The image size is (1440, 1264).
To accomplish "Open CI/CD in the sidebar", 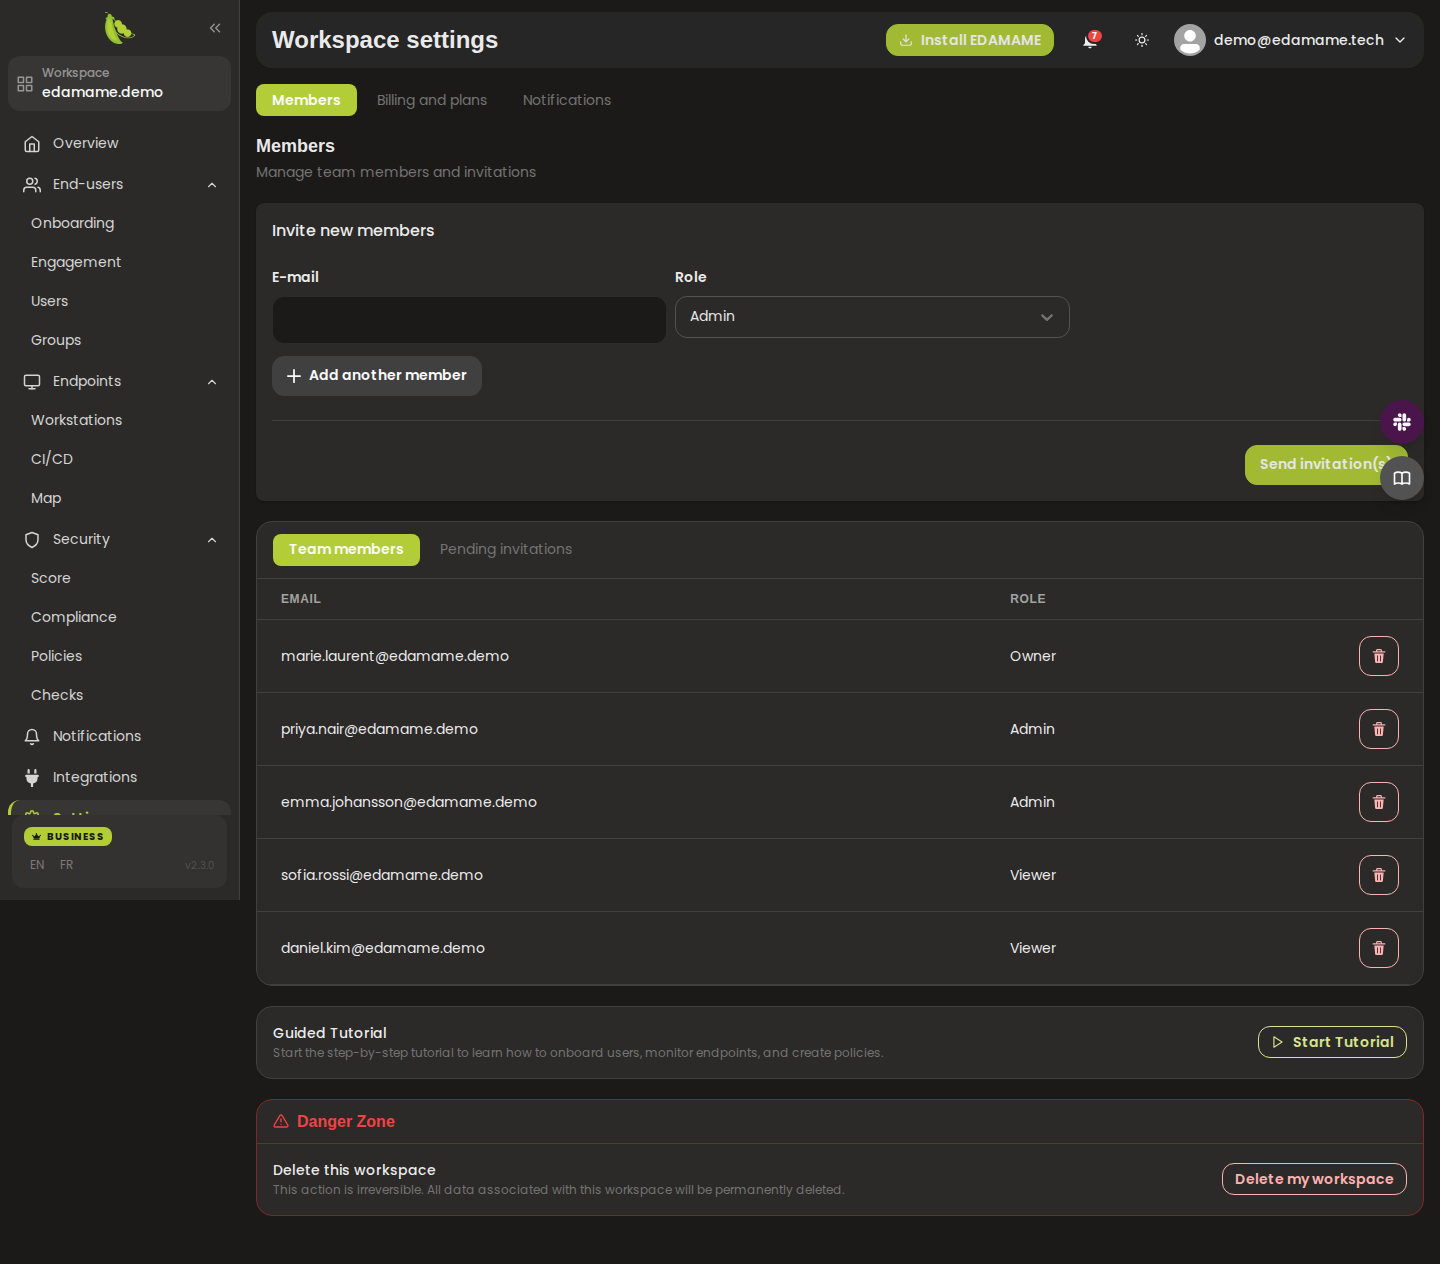I will (x=52, y=459).
